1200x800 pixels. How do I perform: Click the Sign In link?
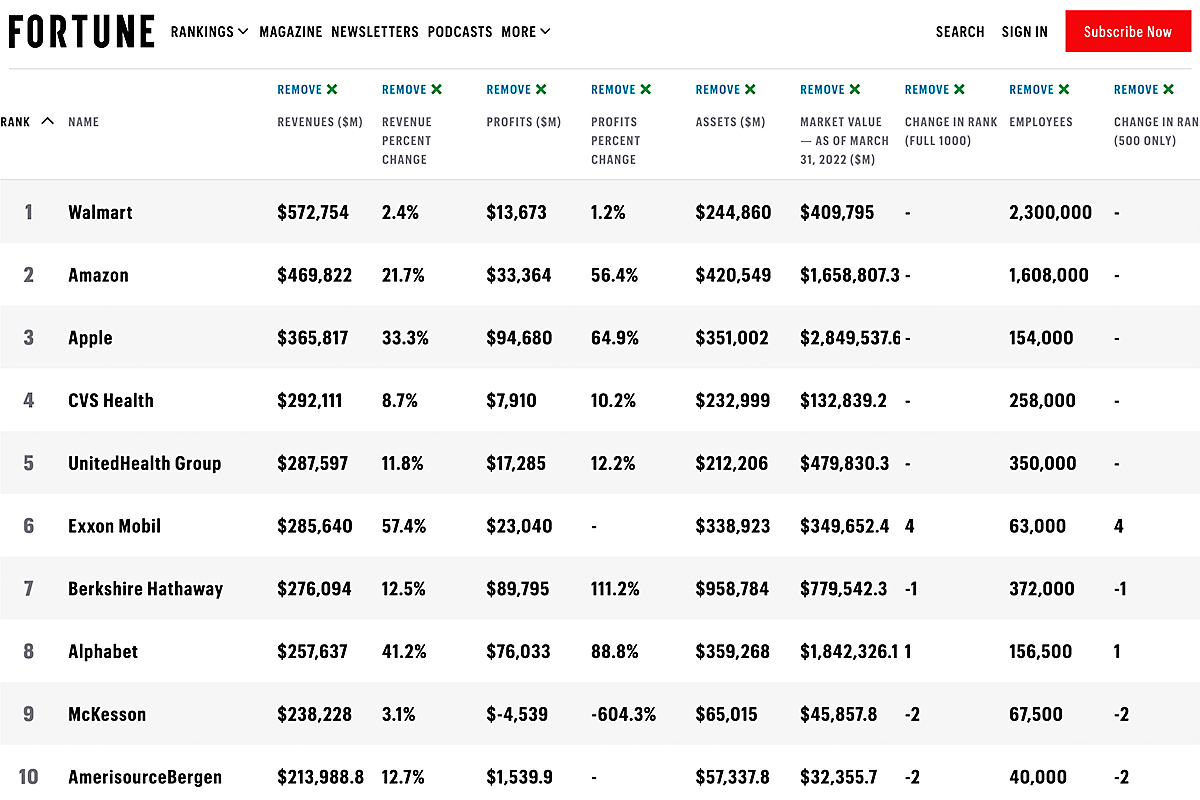[x=1024, y=32]
